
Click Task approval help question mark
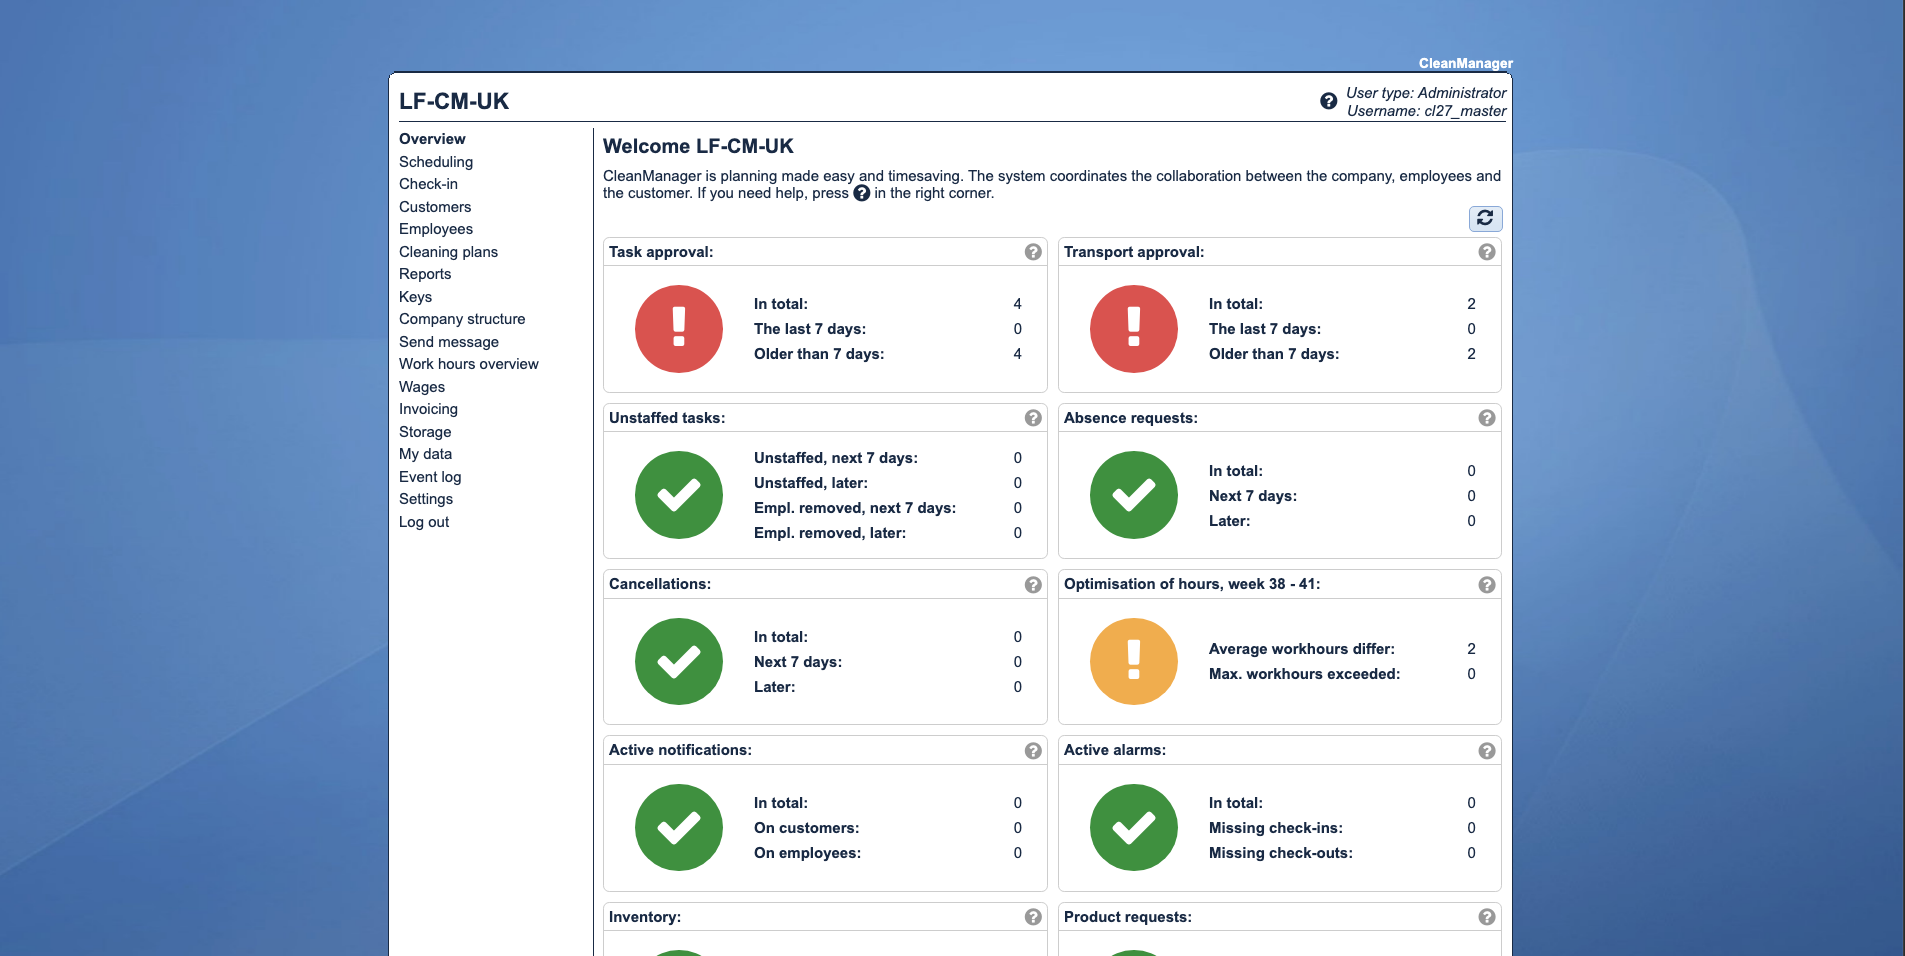click(1033, 252)
